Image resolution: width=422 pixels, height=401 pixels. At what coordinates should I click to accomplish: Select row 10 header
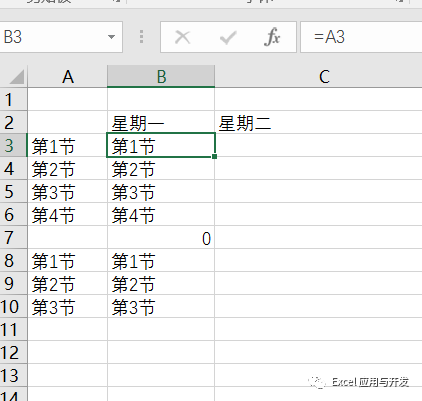pos(13,307)
